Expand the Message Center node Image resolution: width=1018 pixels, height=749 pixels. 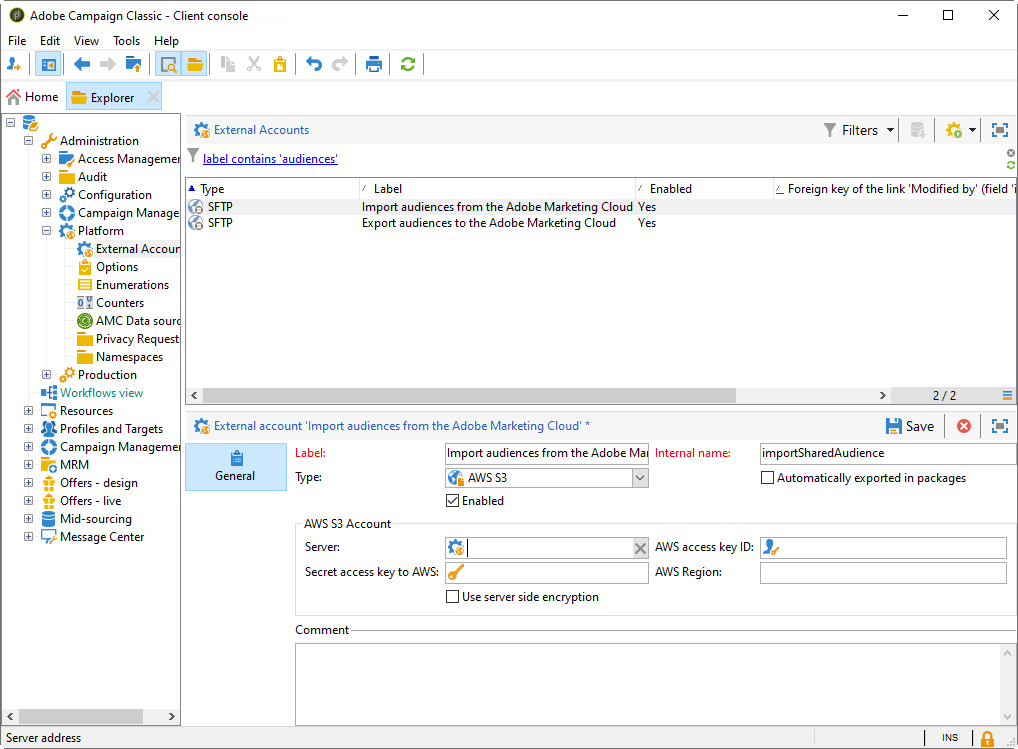click(x=29, y=536)
